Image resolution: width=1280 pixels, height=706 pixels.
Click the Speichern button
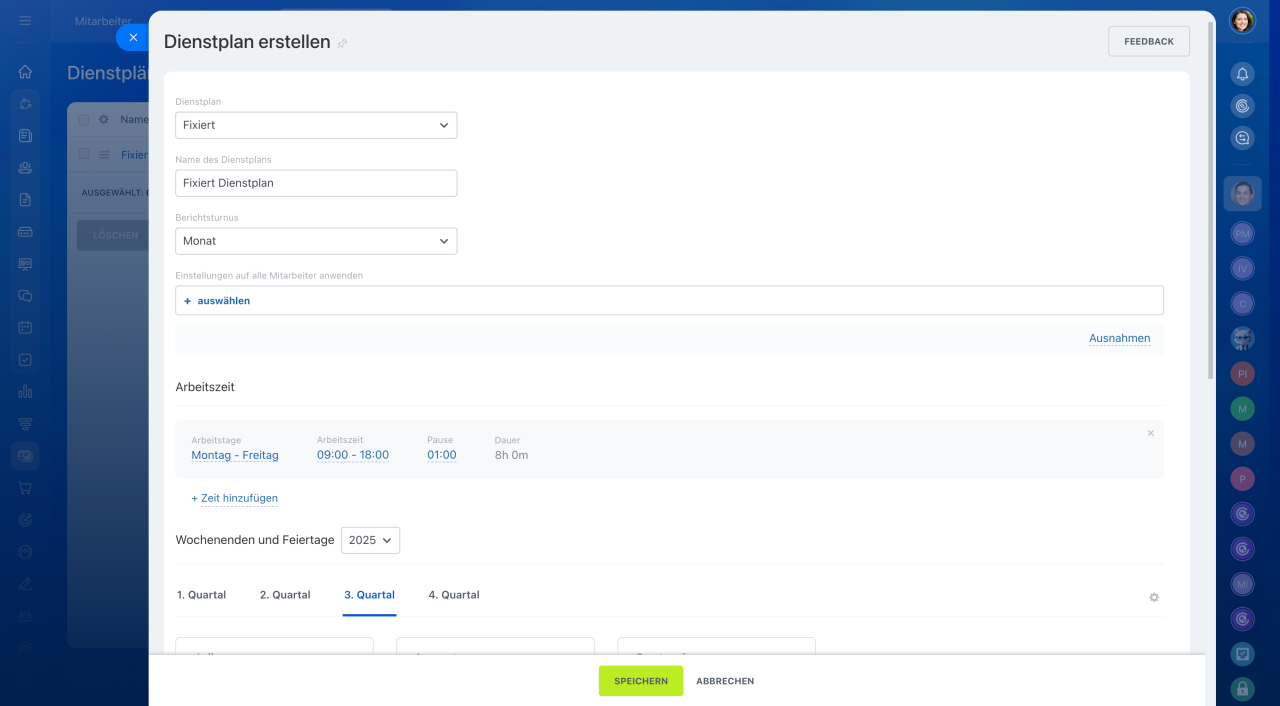pyautogui.click(x=641, y=681)
